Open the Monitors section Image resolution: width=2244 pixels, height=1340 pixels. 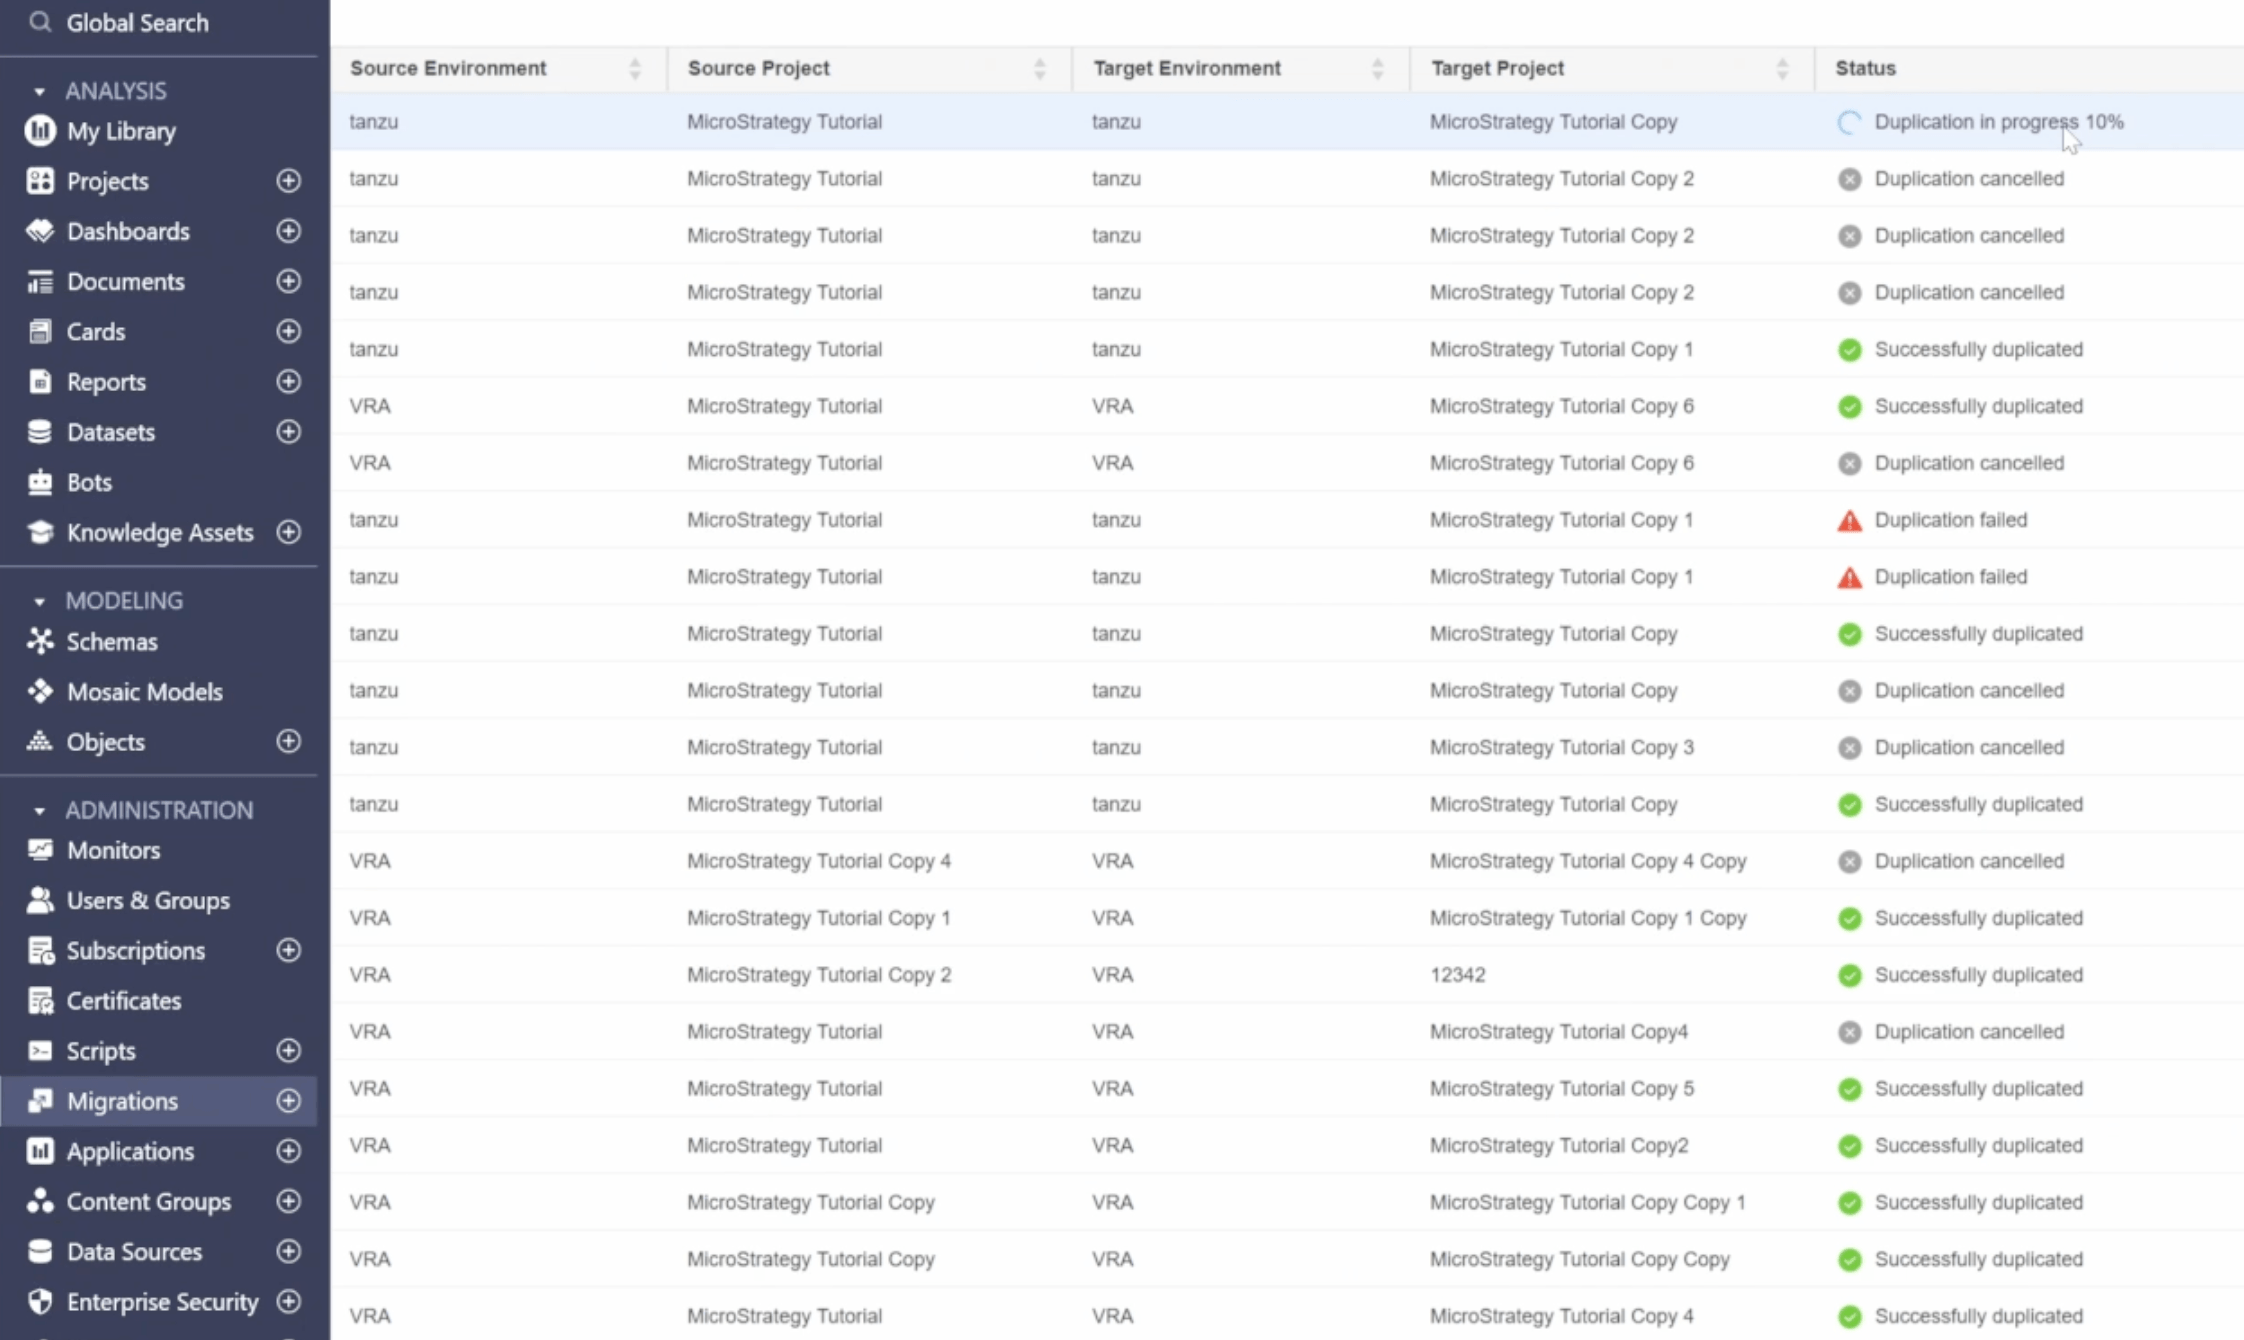click(x=113, y=850)
